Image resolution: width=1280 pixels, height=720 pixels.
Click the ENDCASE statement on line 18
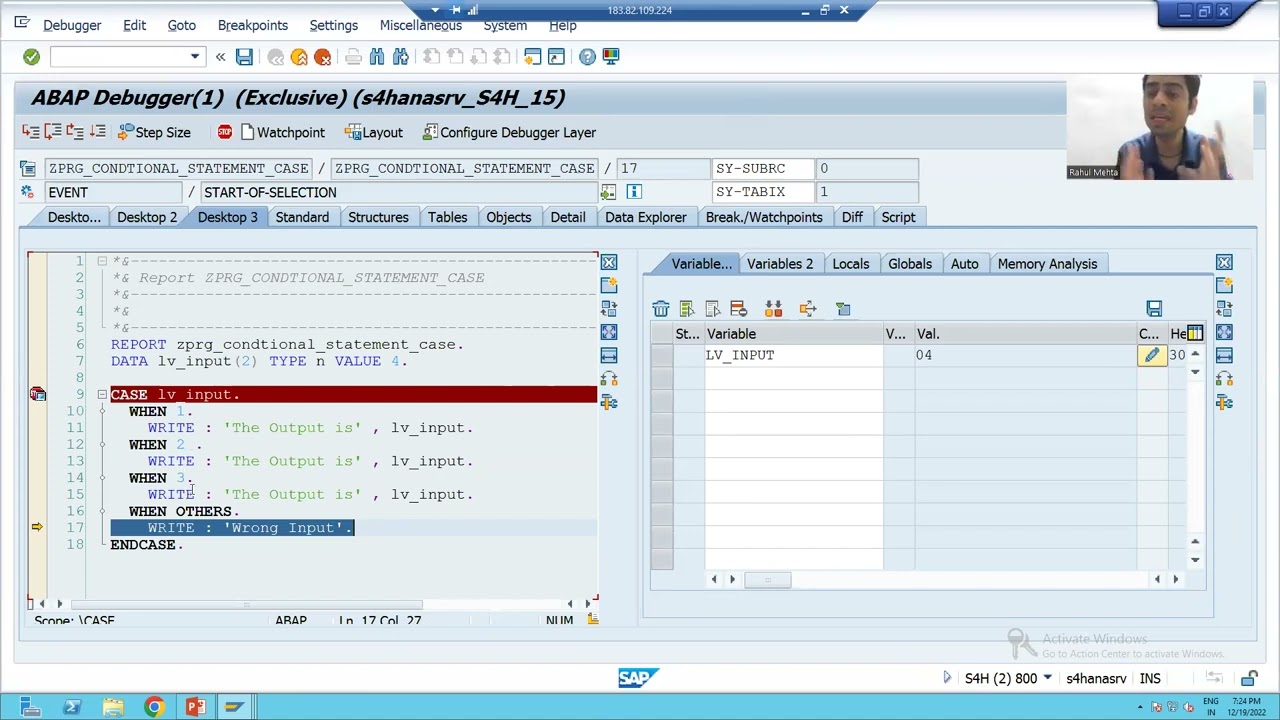[x=147, y=545]
